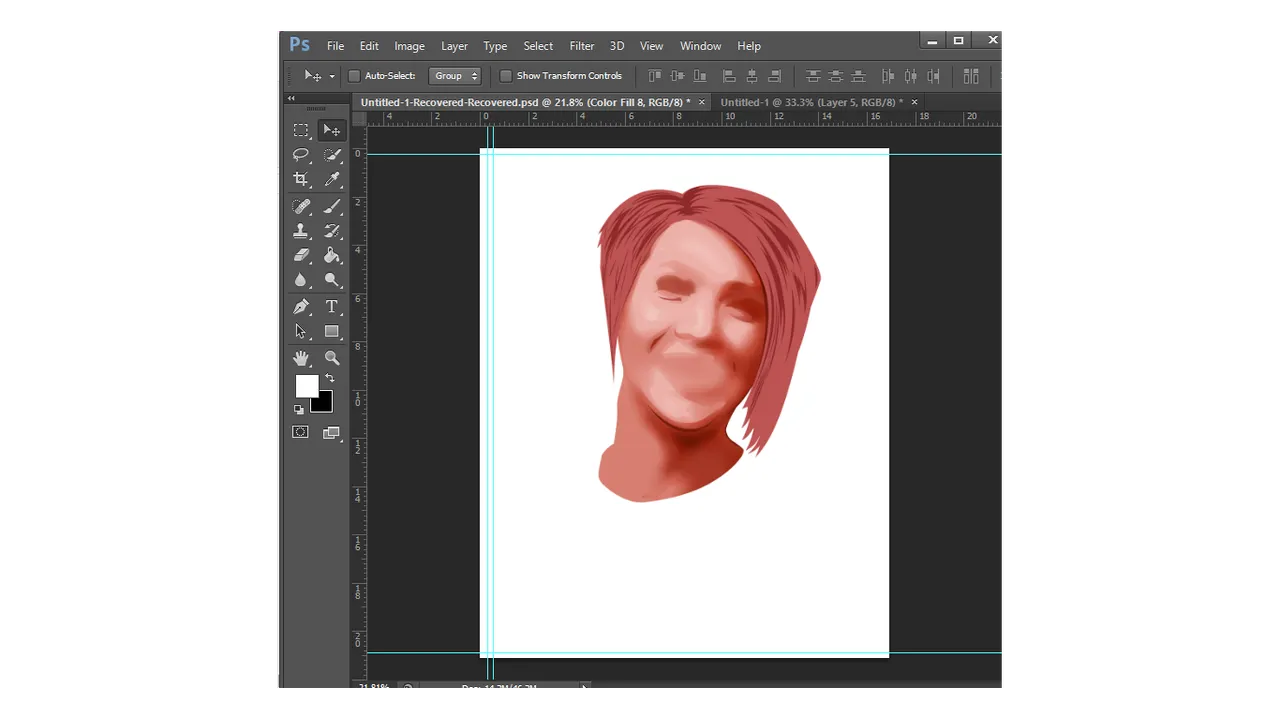Enable Show Transform Controls checkbox
The height and width of the screenshot is (720, 1280).
coord(506,76)
